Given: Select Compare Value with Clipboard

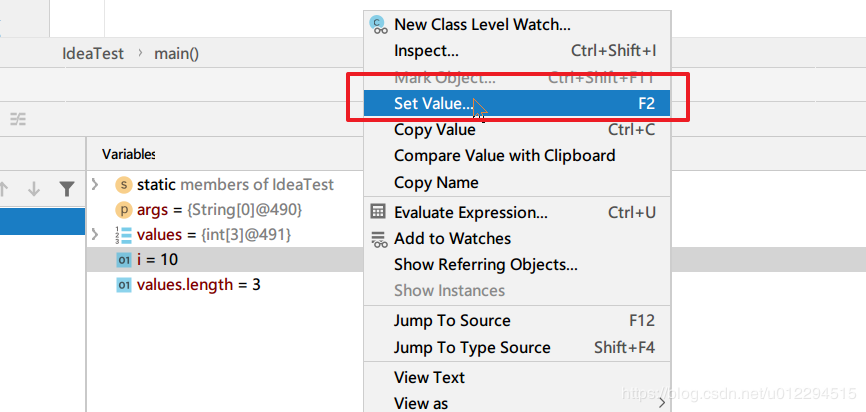Looking at the screenshot, I should [x=504, y=156].
